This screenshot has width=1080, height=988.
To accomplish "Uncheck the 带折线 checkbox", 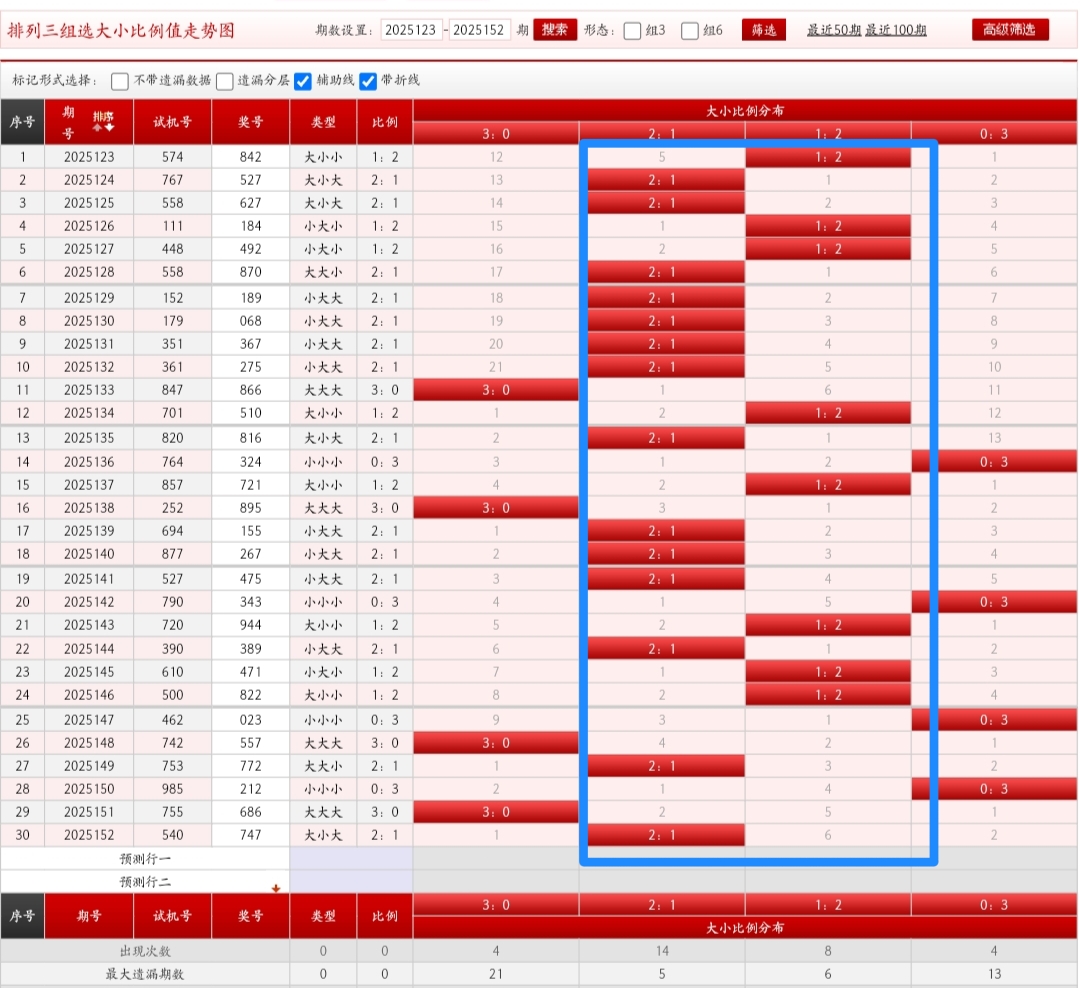I will tap(368, 81).
